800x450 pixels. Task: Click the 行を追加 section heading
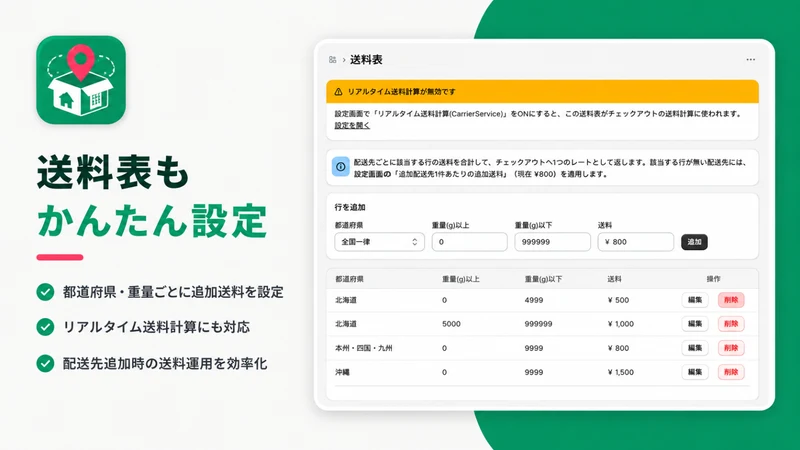350,207
